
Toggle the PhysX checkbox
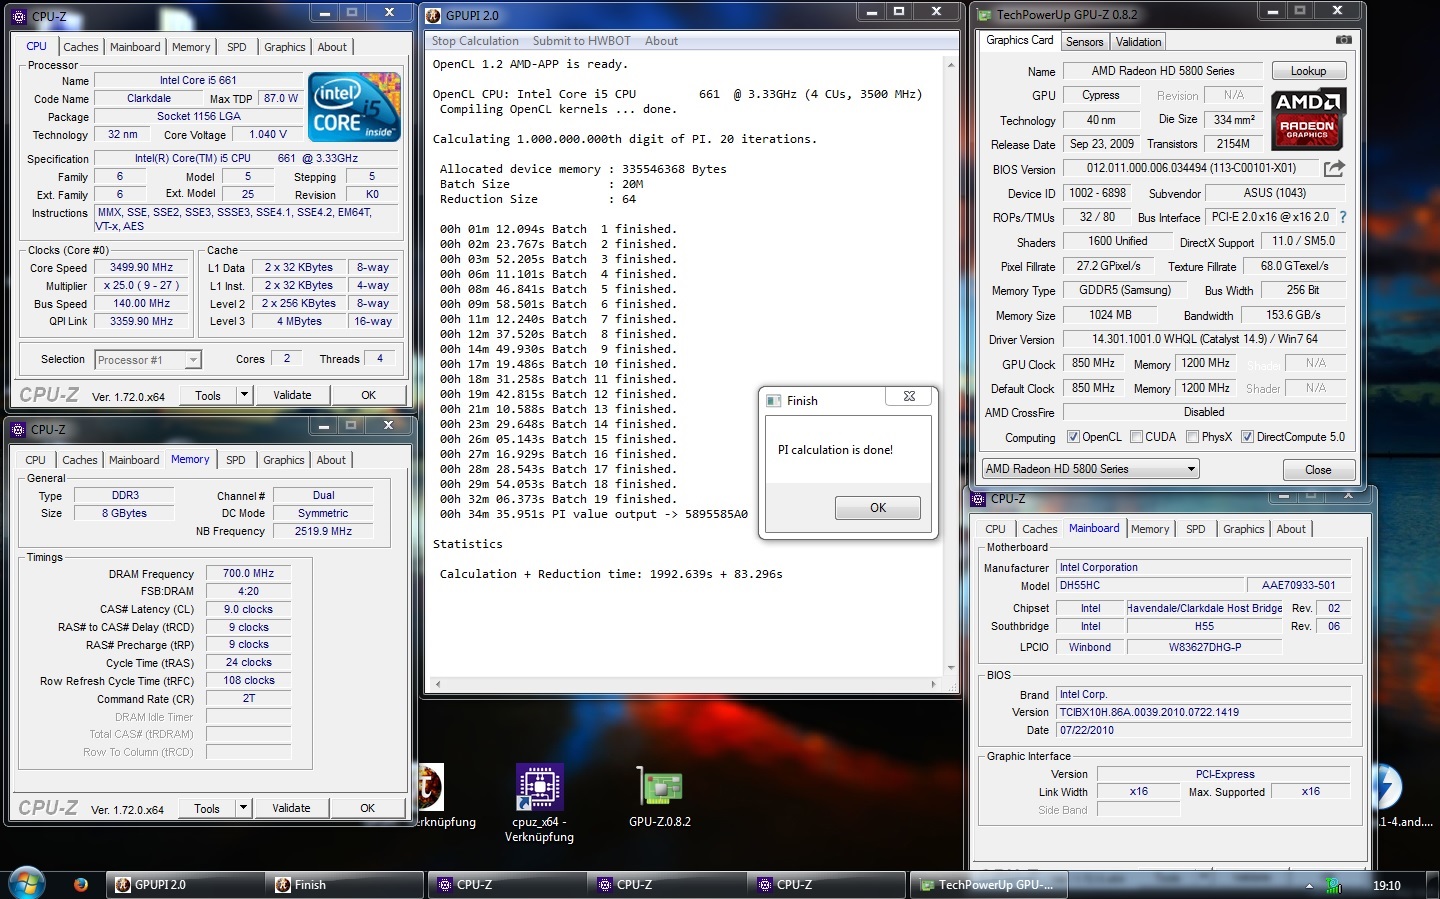[x=1192, y=437]
